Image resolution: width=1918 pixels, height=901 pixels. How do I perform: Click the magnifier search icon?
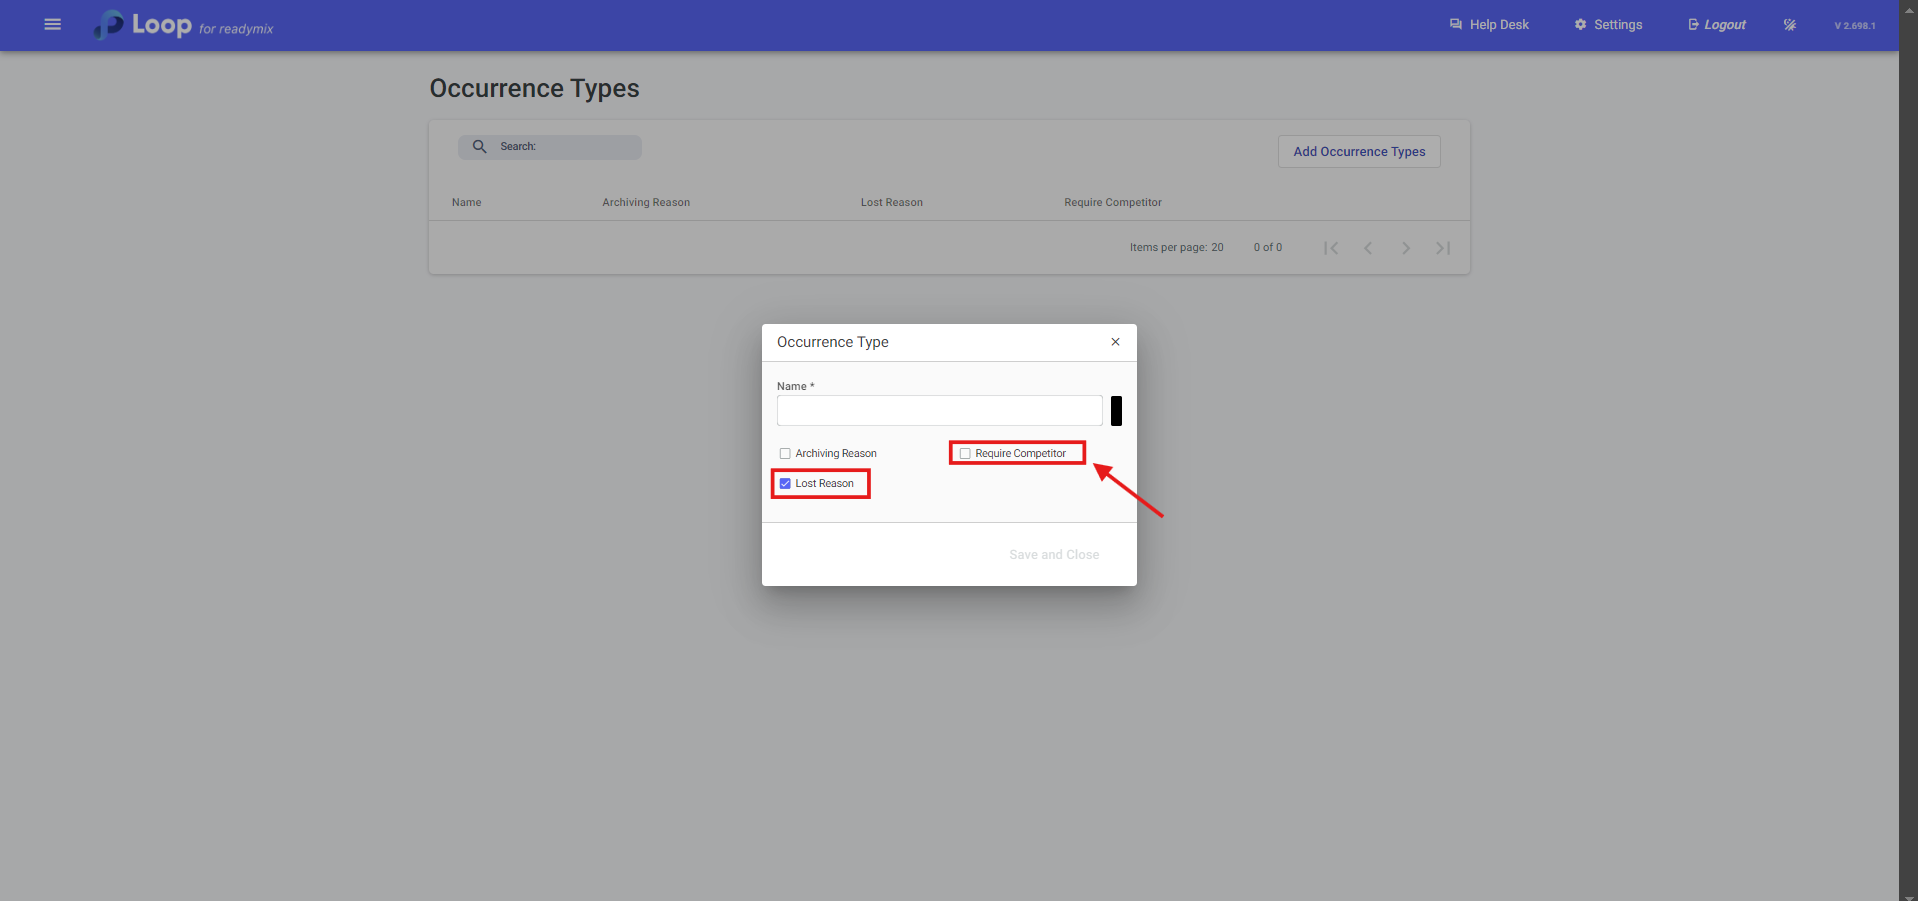[x=480, y=147]
